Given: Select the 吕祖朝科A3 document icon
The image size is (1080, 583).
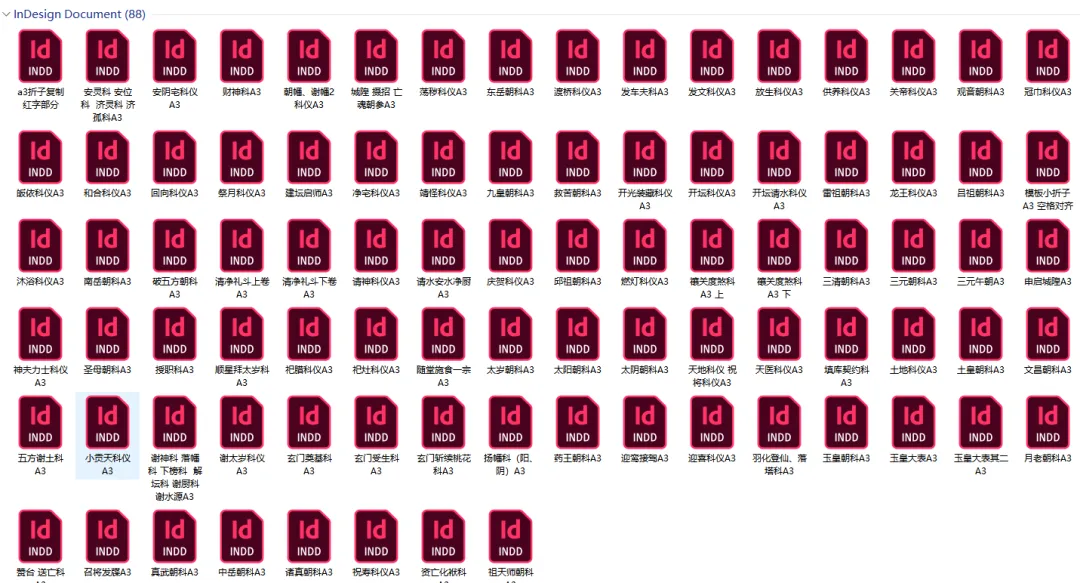Looking at the screenshot, I should (x=980, y=157).
